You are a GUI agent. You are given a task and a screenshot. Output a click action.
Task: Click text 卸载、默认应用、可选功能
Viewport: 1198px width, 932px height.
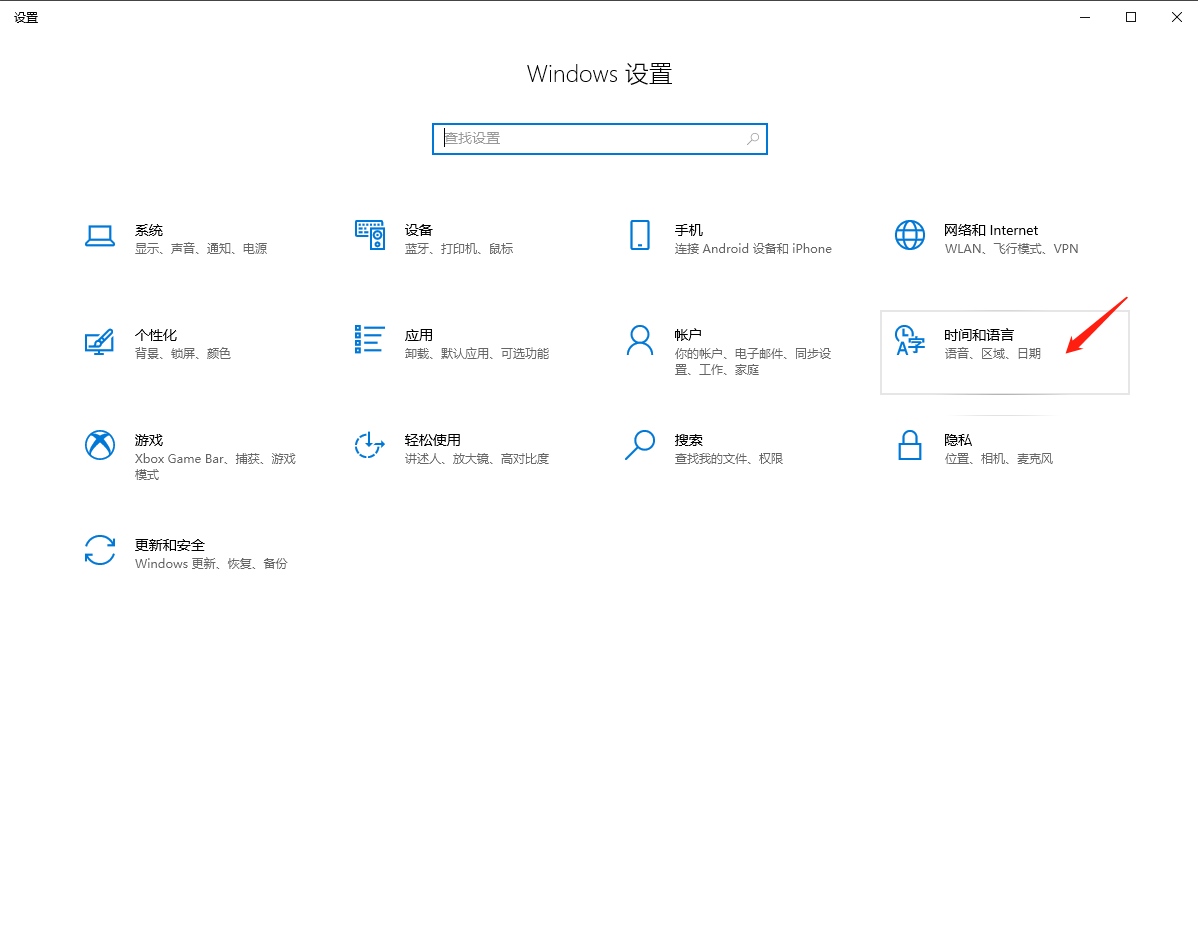[x=477, y=353]
